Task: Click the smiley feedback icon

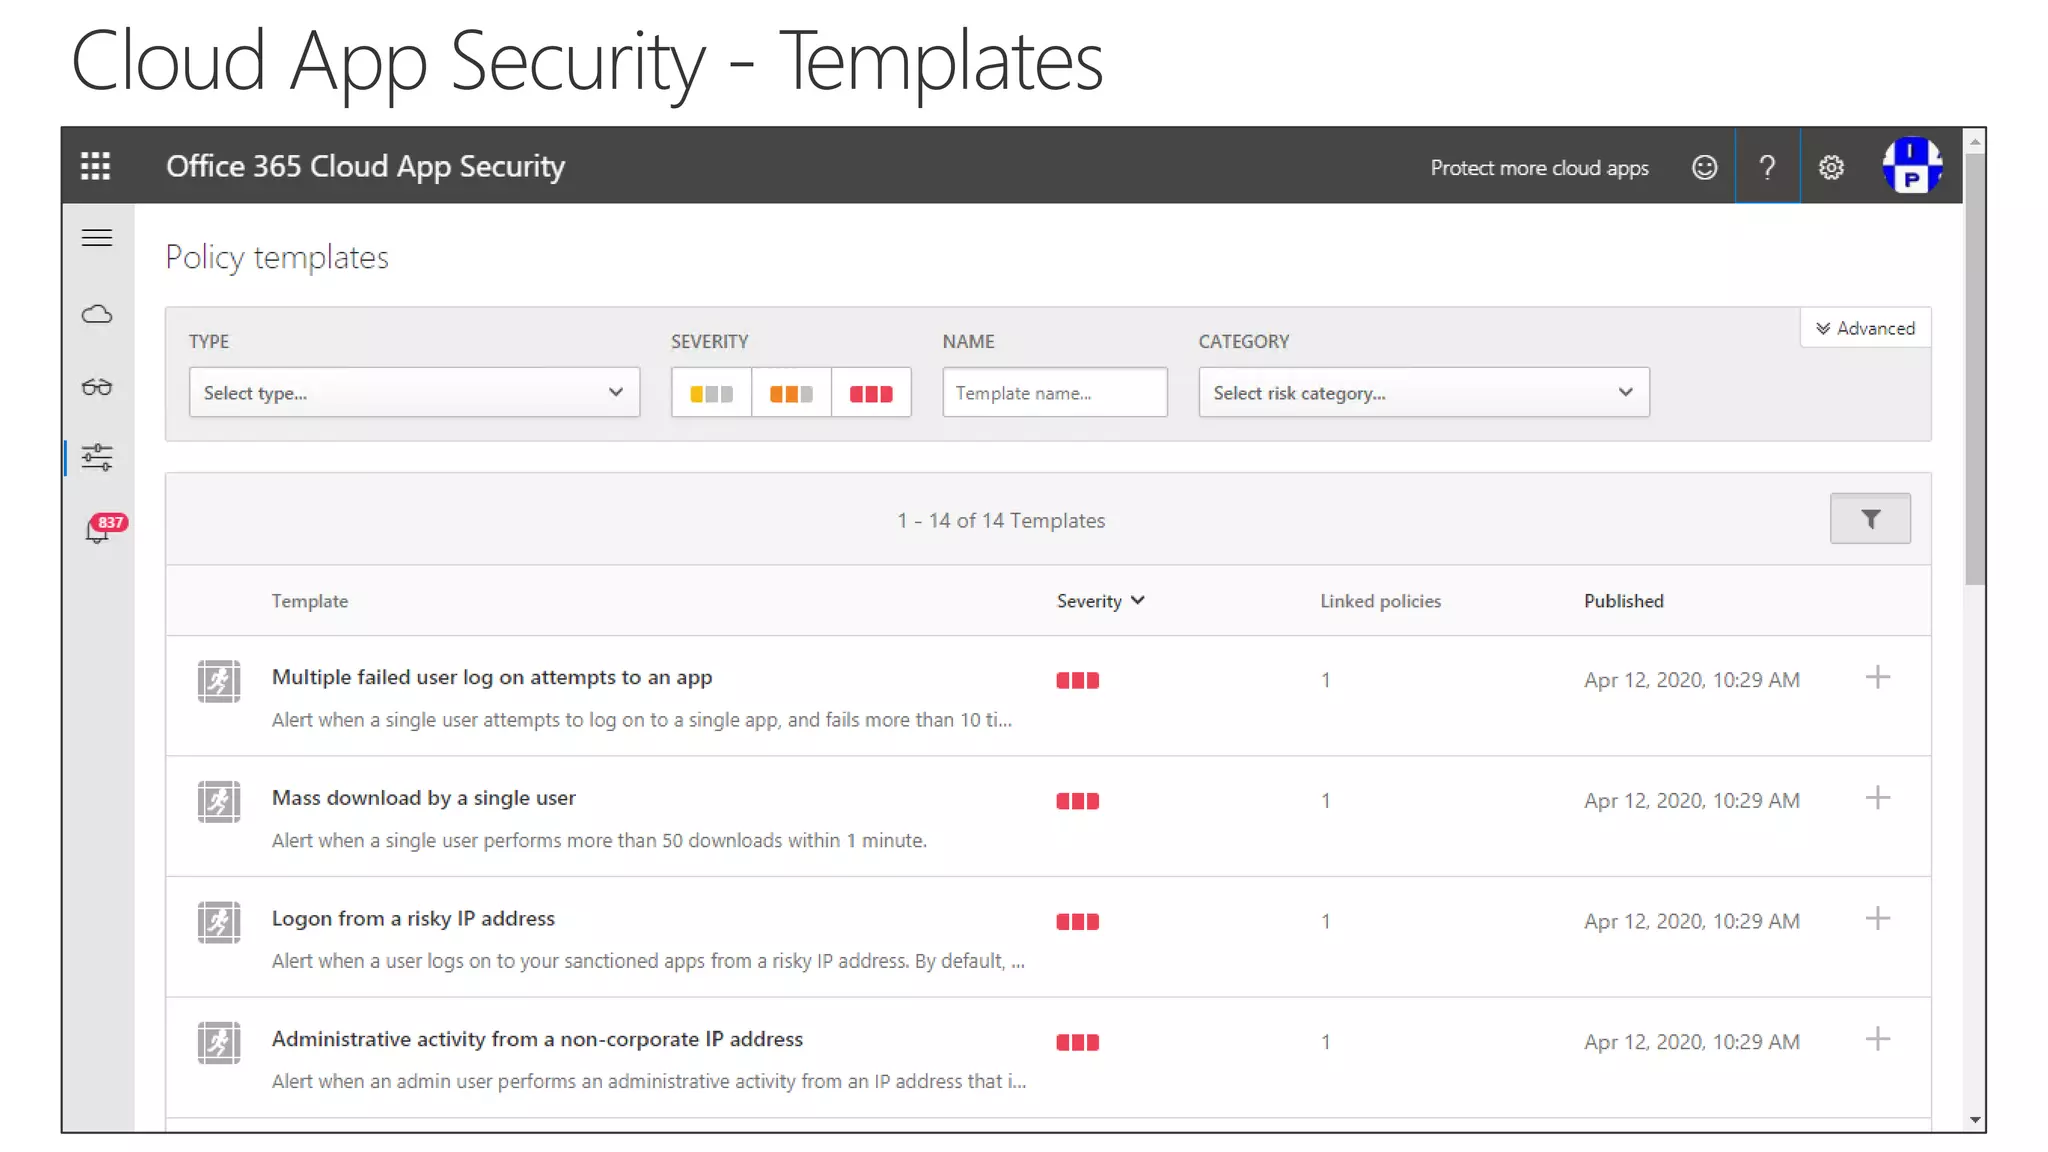Action: pyautogui.click(x=1704, y=167)
